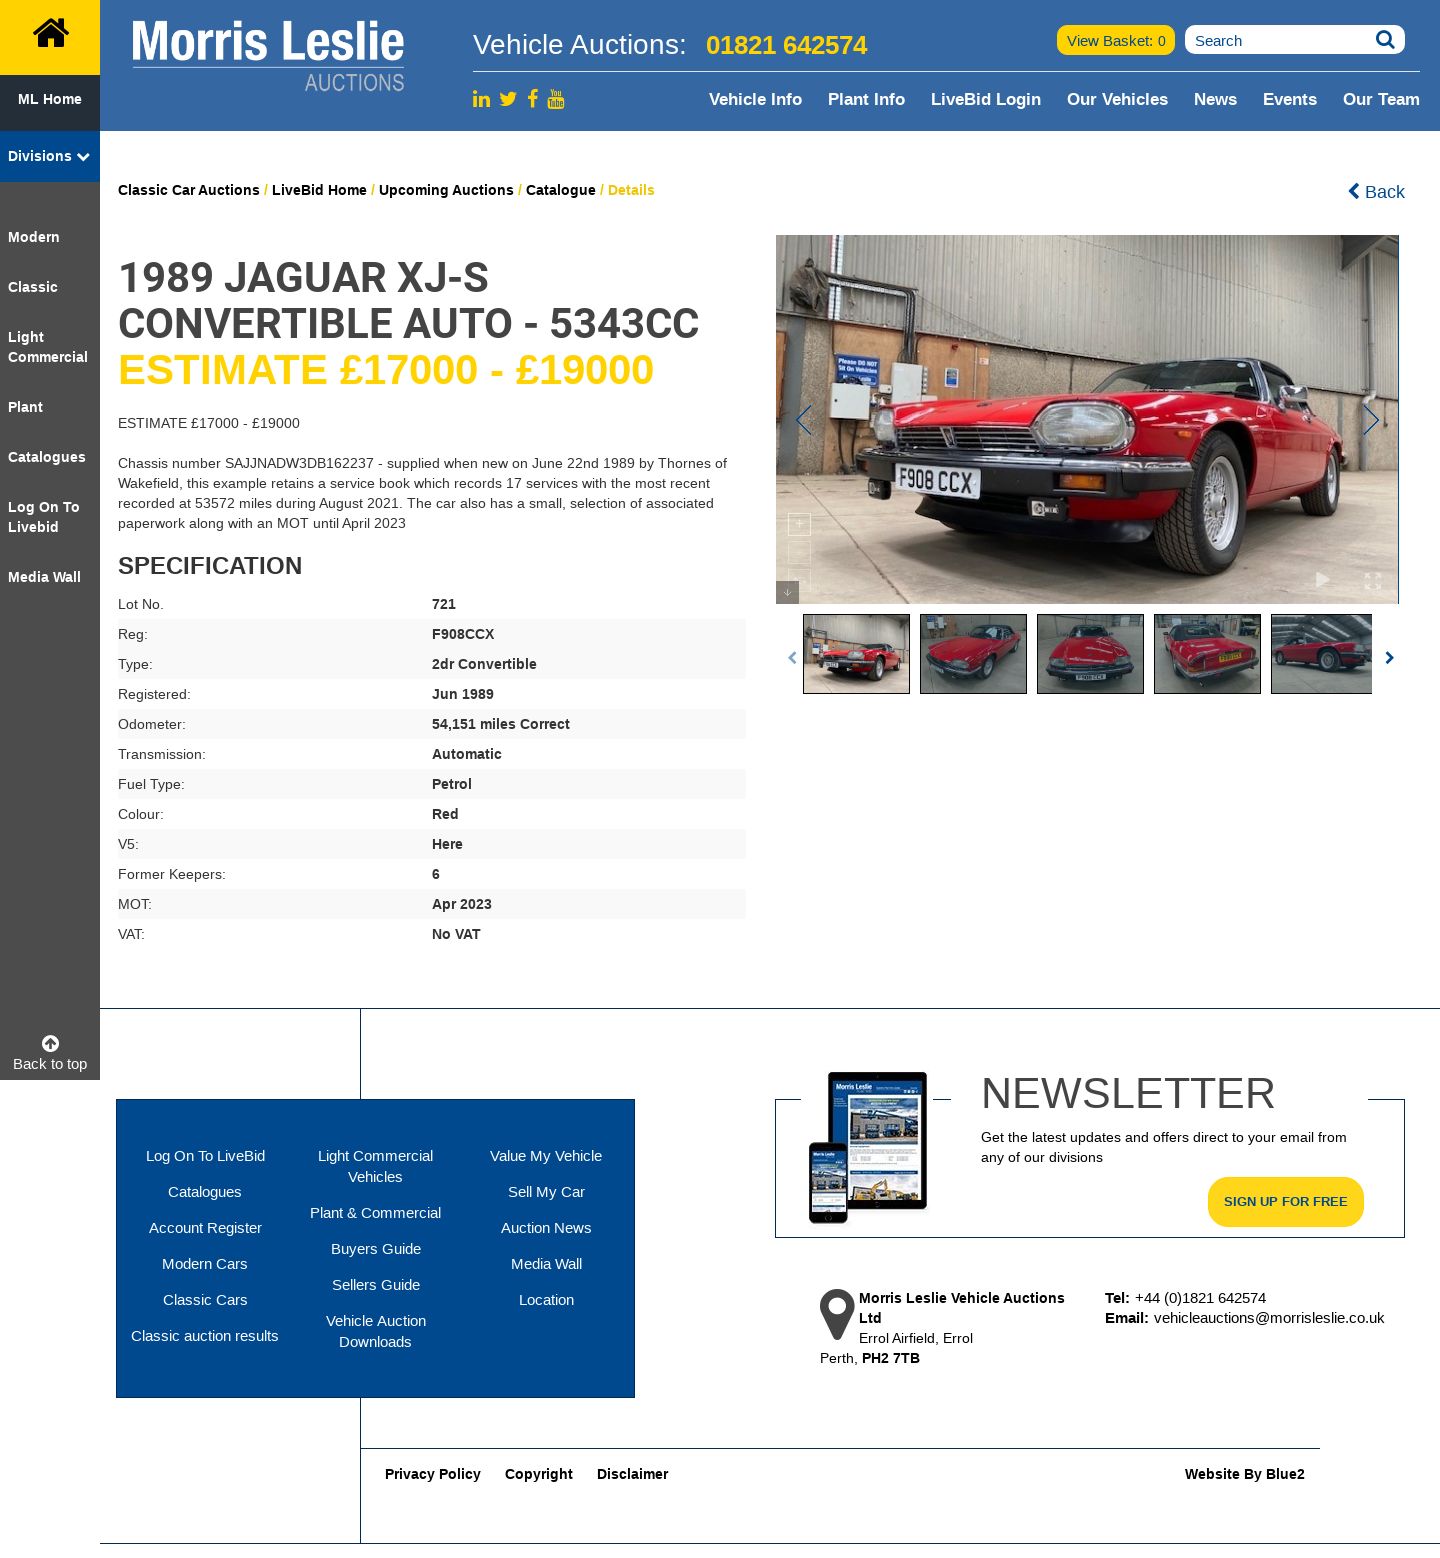The width and height of the screenshot is (1440, 1558).
Task: Select the third car thumbnail
Action: coord(1090,654)
